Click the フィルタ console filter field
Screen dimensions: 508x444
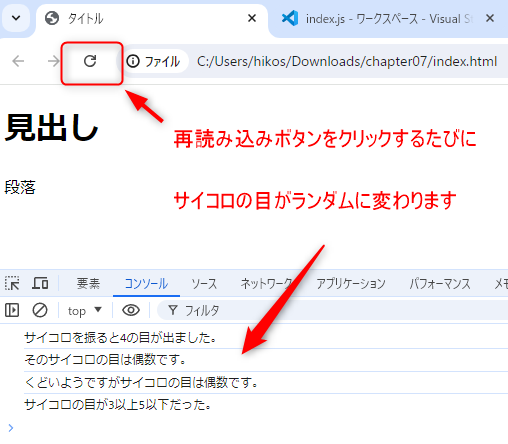(x=333, y=311)
